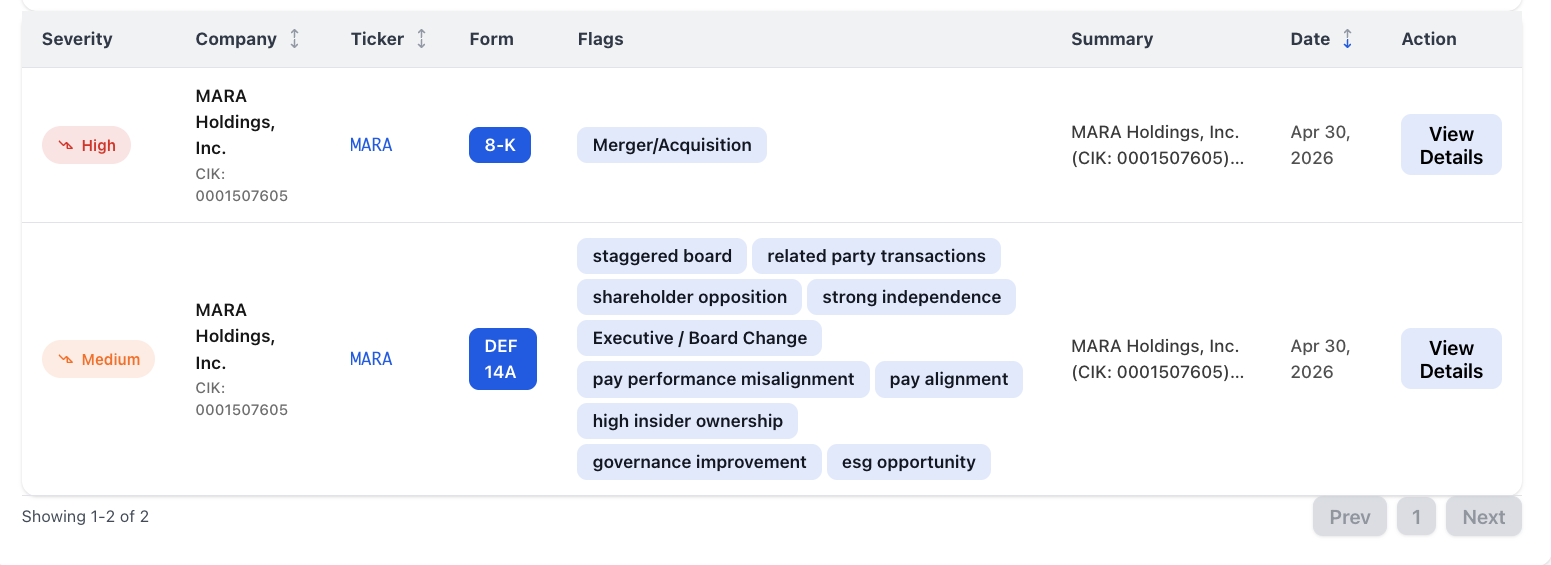Select the staggered board flag
Screen dimensions: 1551x565
662,256
